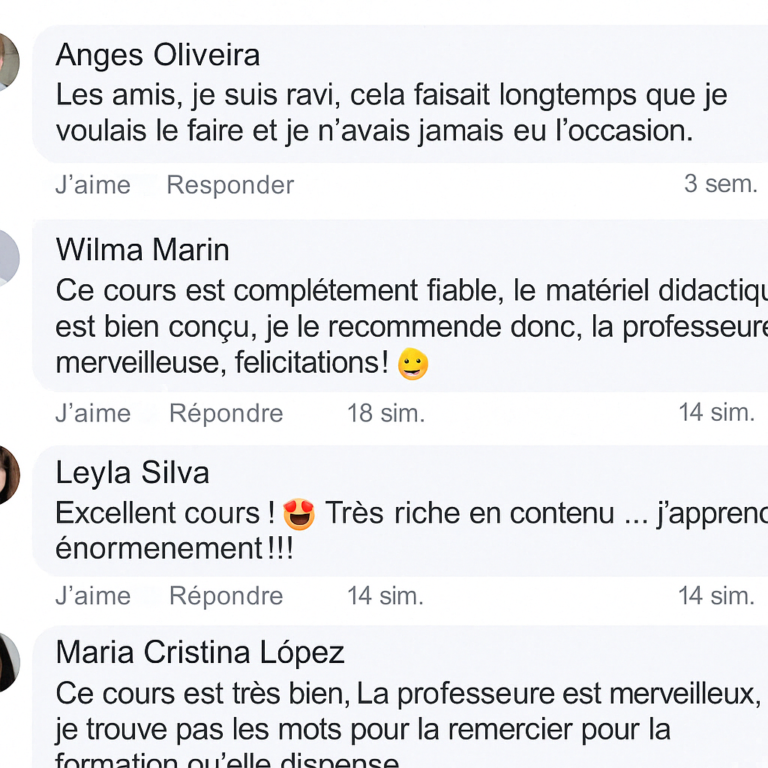Click the Maria Cristina López name
Viewport: 768px width, 768px height.
[x=200, y=653]
